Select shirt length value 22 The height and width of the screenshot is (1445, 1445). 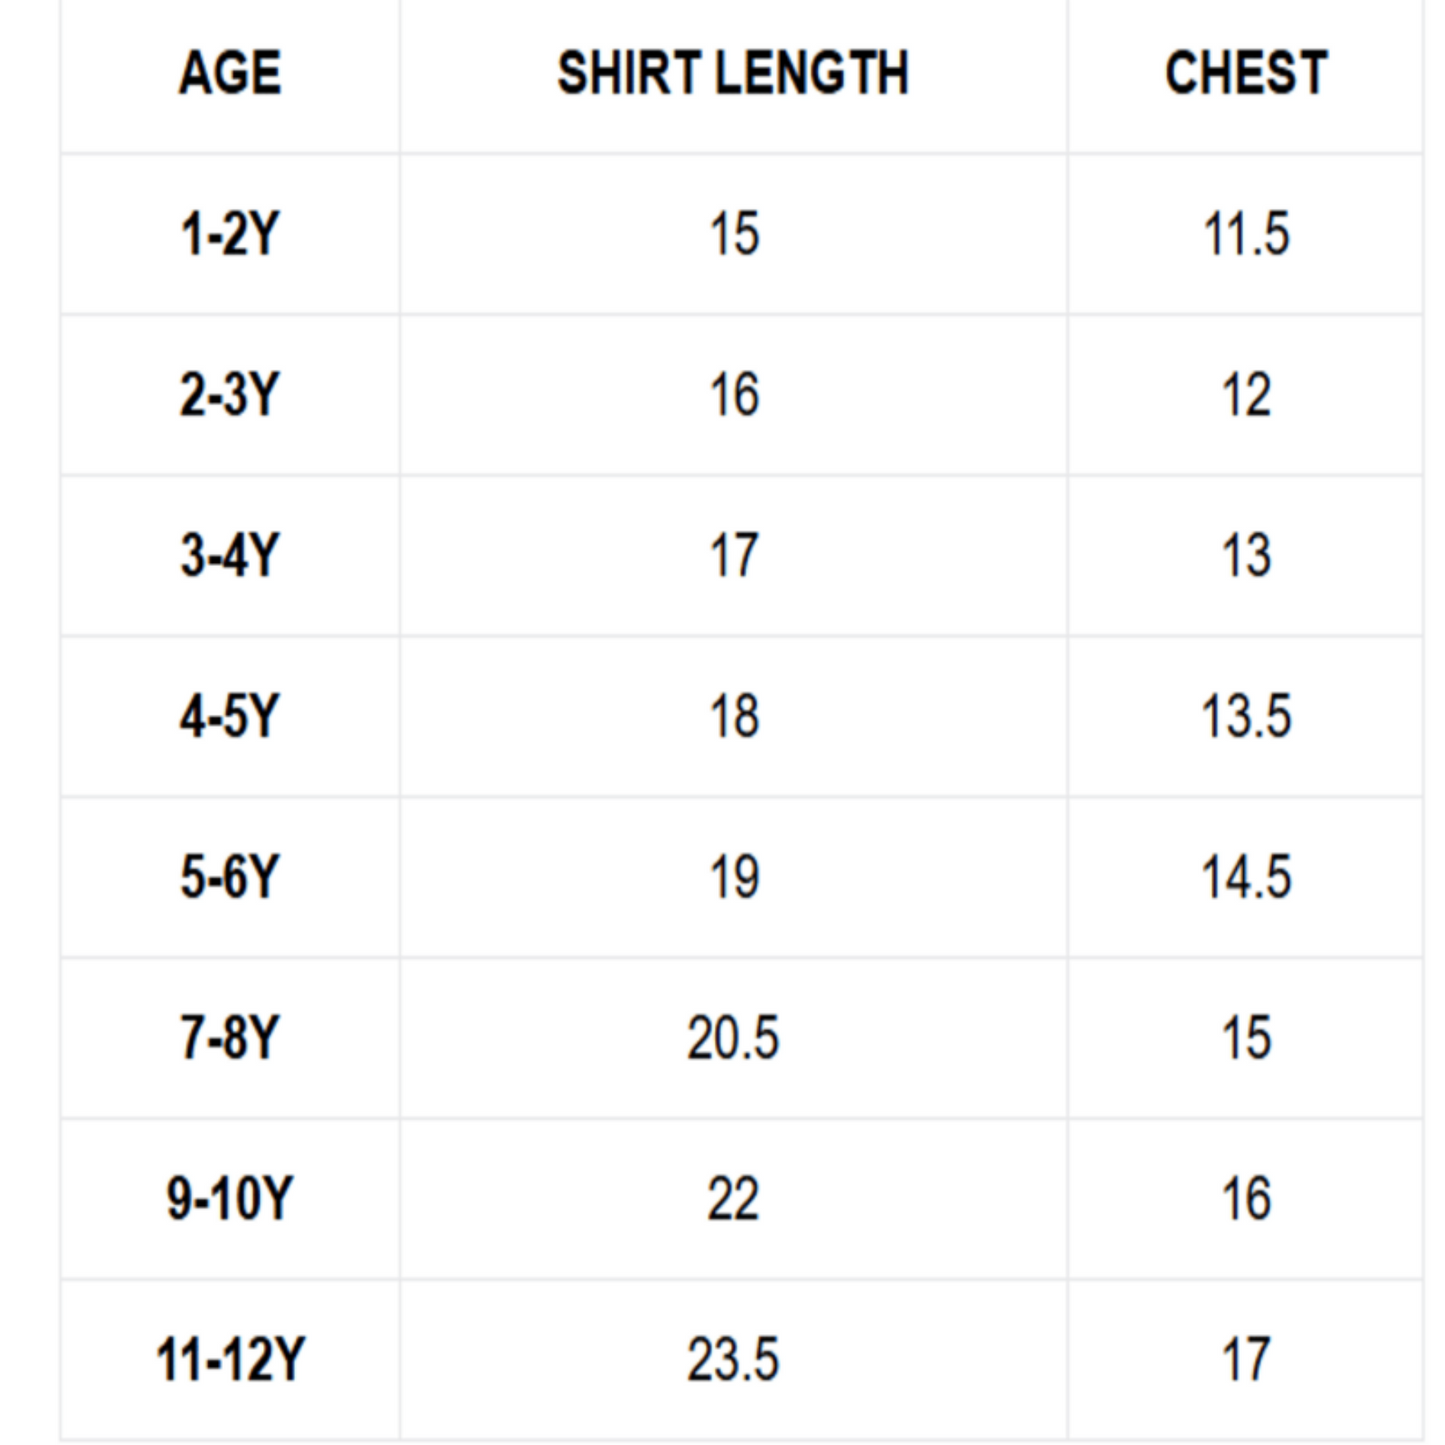pos(733,1198)
